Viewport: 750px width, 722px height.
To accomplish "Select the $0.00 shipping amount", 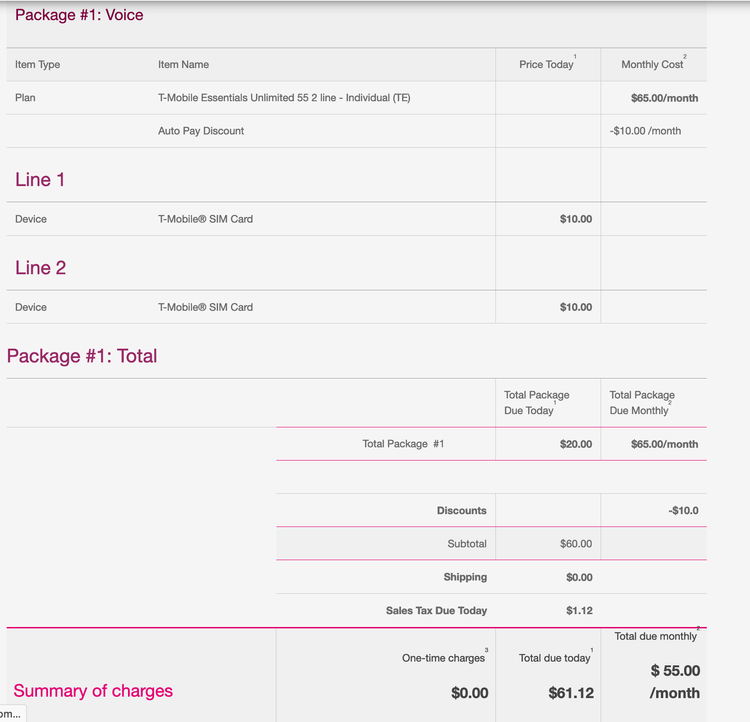I will pyautogui.click(x=579, y=578).
